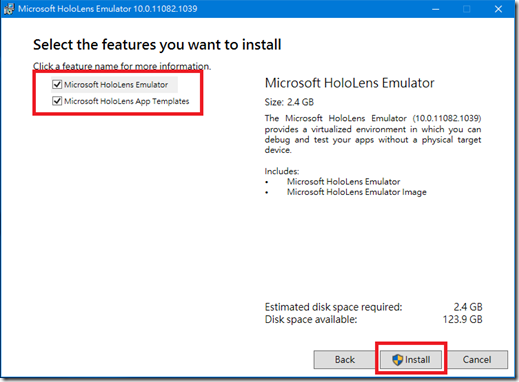Click 'Microsoft HoloLens Emulator Image' list entry
This screenshot has height=382, width=519.
click(x=357, y=192)
